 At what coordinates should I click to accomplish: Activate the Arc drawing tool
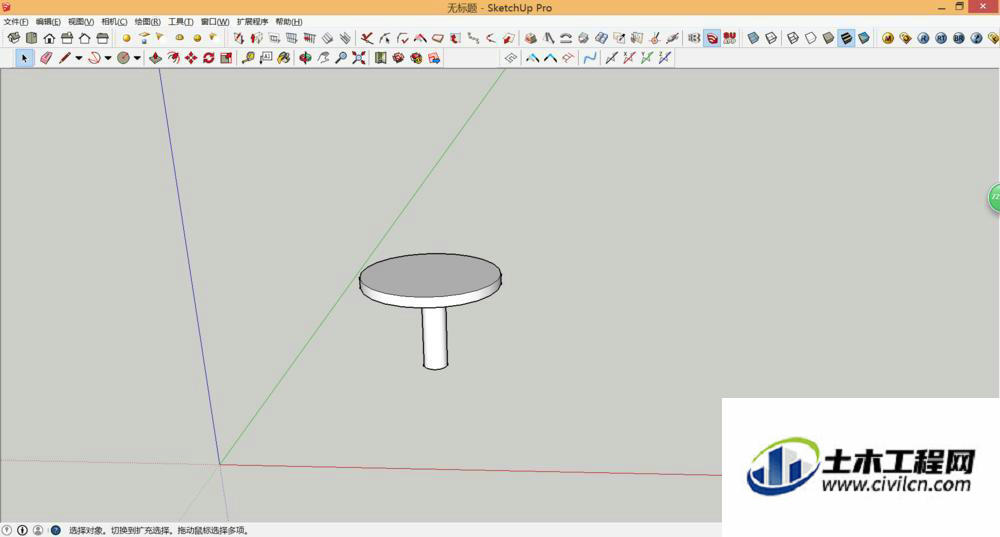(x=94, y=58)
